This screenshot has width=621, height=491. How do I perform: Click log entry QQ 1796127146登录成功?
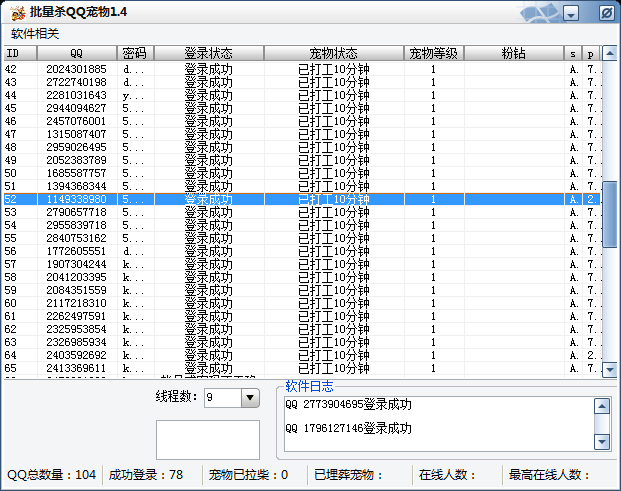click(349, 428)
